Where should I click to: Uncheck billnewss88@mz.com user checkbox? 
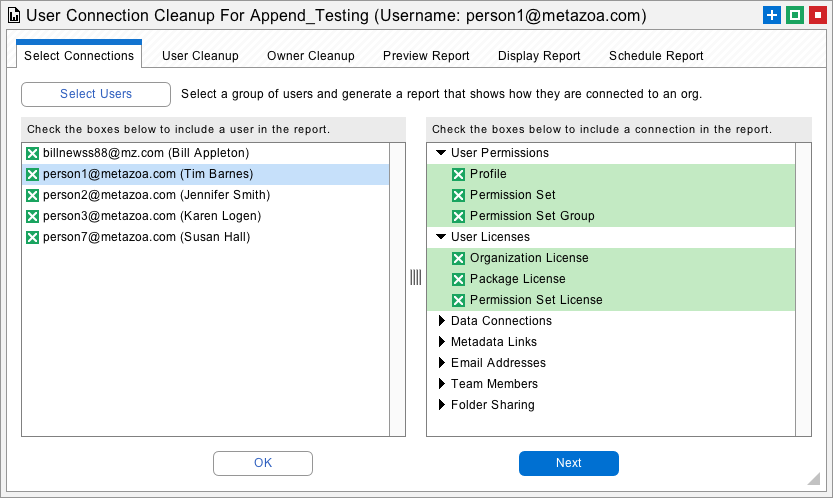(x=32, y=154)
